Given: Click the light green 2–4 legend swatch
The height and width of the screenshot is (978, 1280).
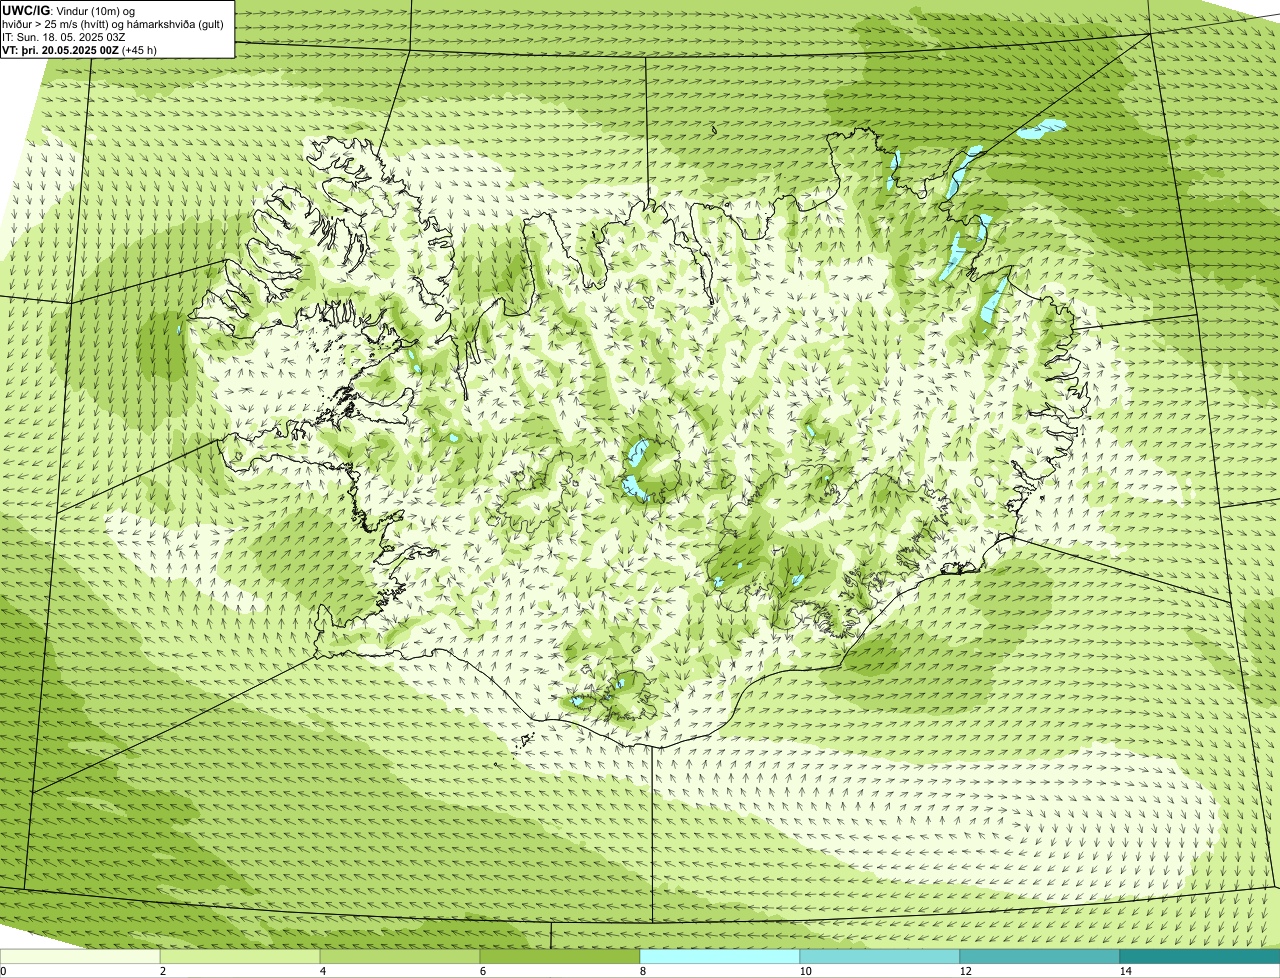Looking at the screenshot, I should point(240,957).
